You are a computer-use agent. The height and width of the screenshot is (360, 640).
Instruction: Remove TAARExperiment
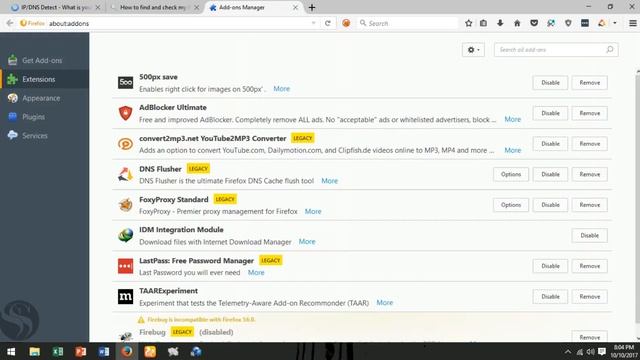click(589, 297)
